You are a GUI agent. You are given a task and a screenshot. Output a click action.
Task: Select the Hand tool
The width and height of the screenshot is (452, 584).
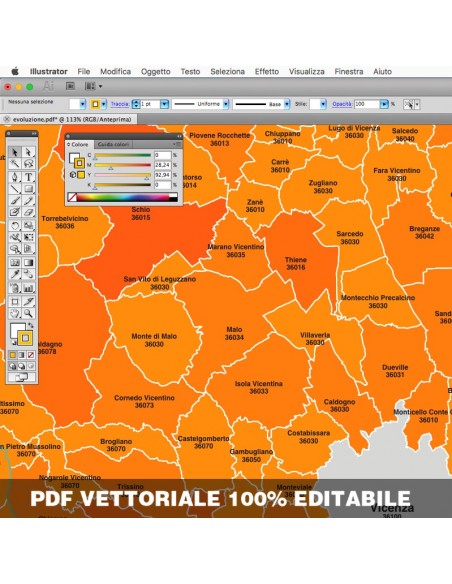point(15,313)
